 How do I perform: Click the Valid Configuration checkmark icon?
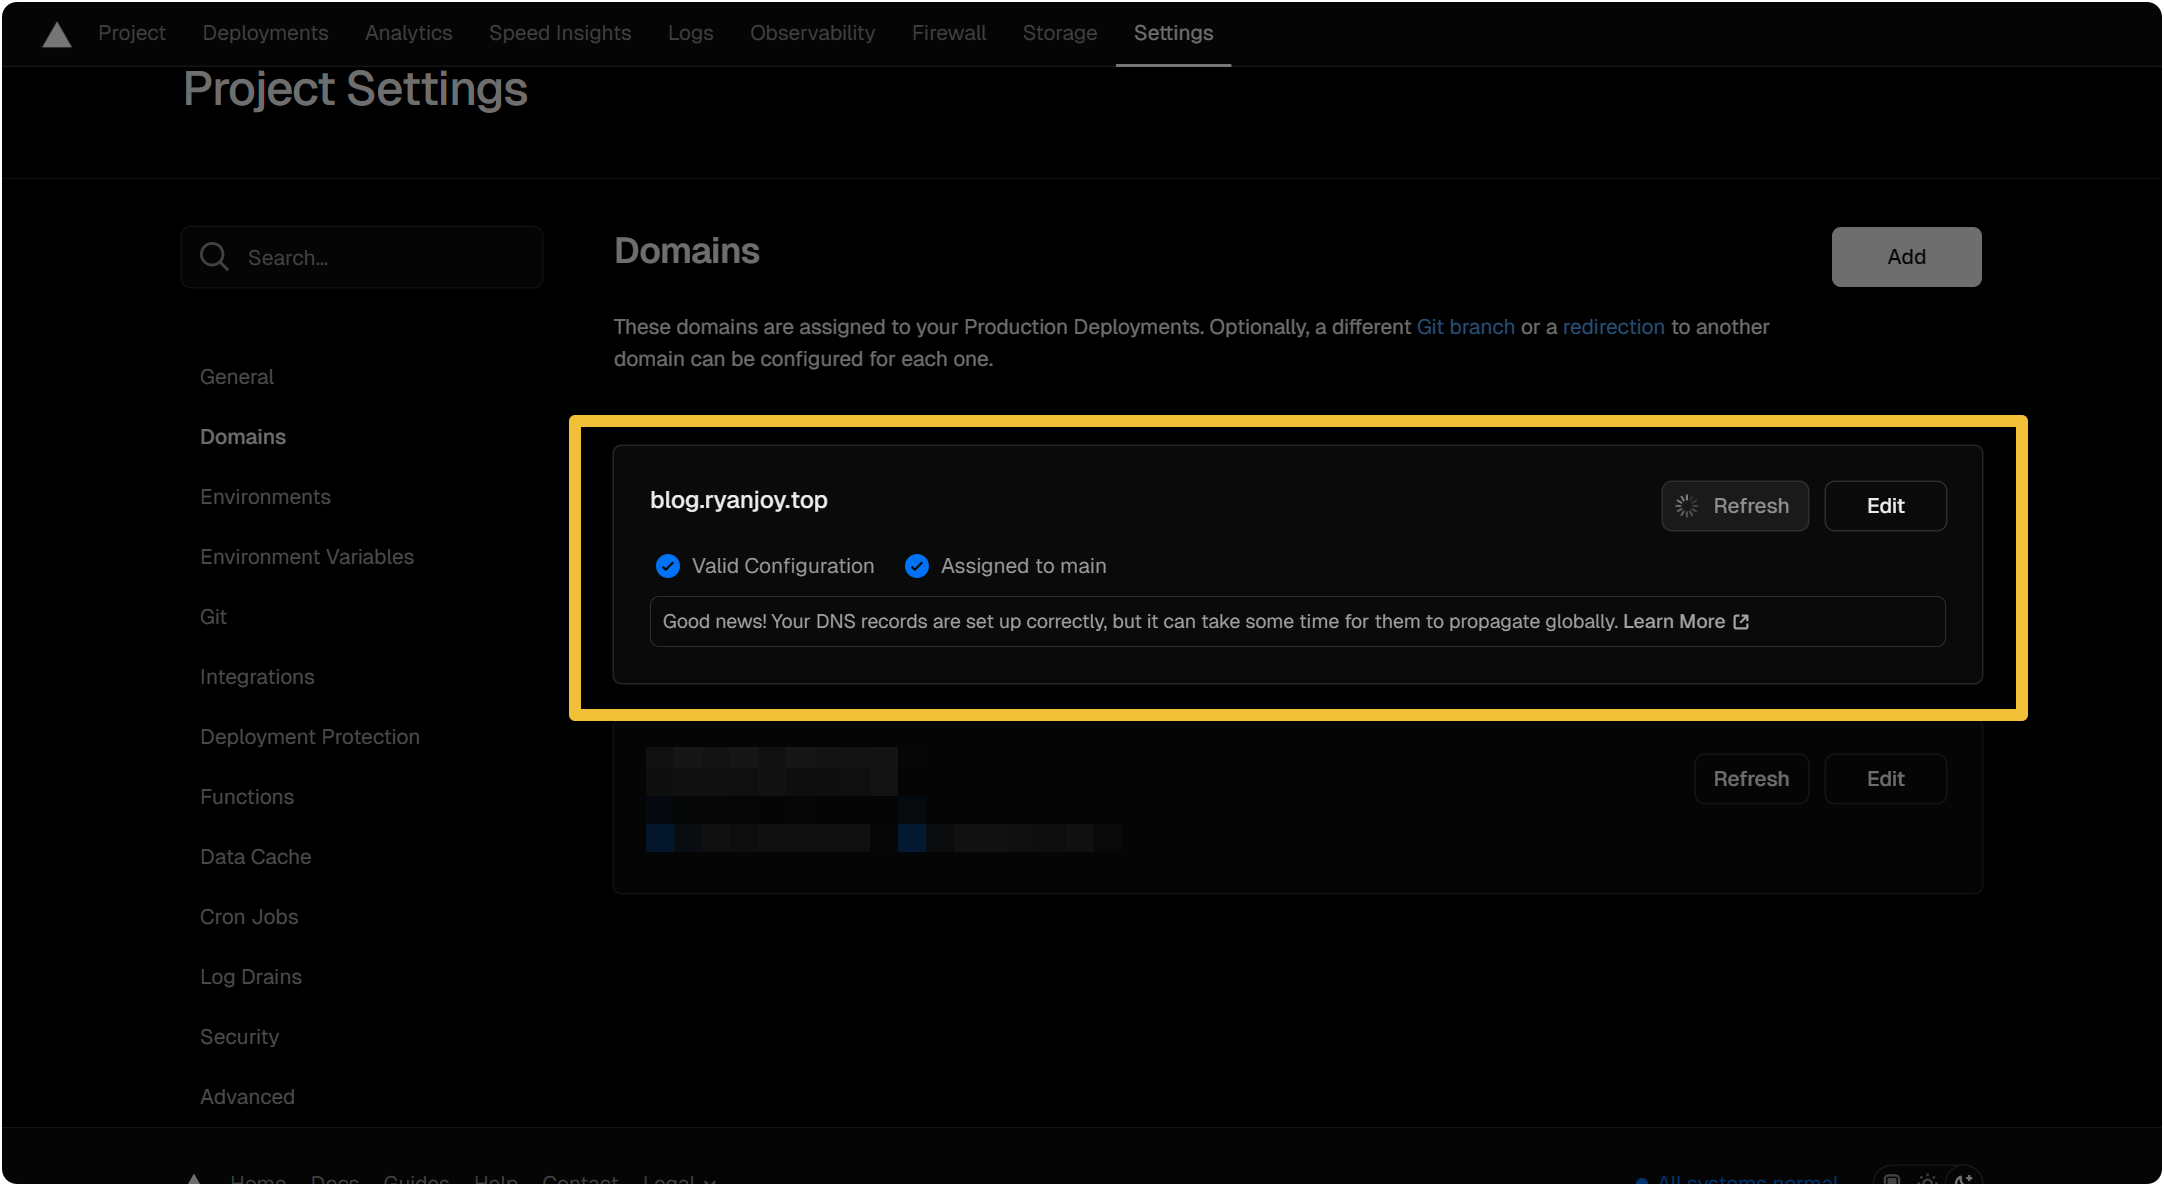667,567
